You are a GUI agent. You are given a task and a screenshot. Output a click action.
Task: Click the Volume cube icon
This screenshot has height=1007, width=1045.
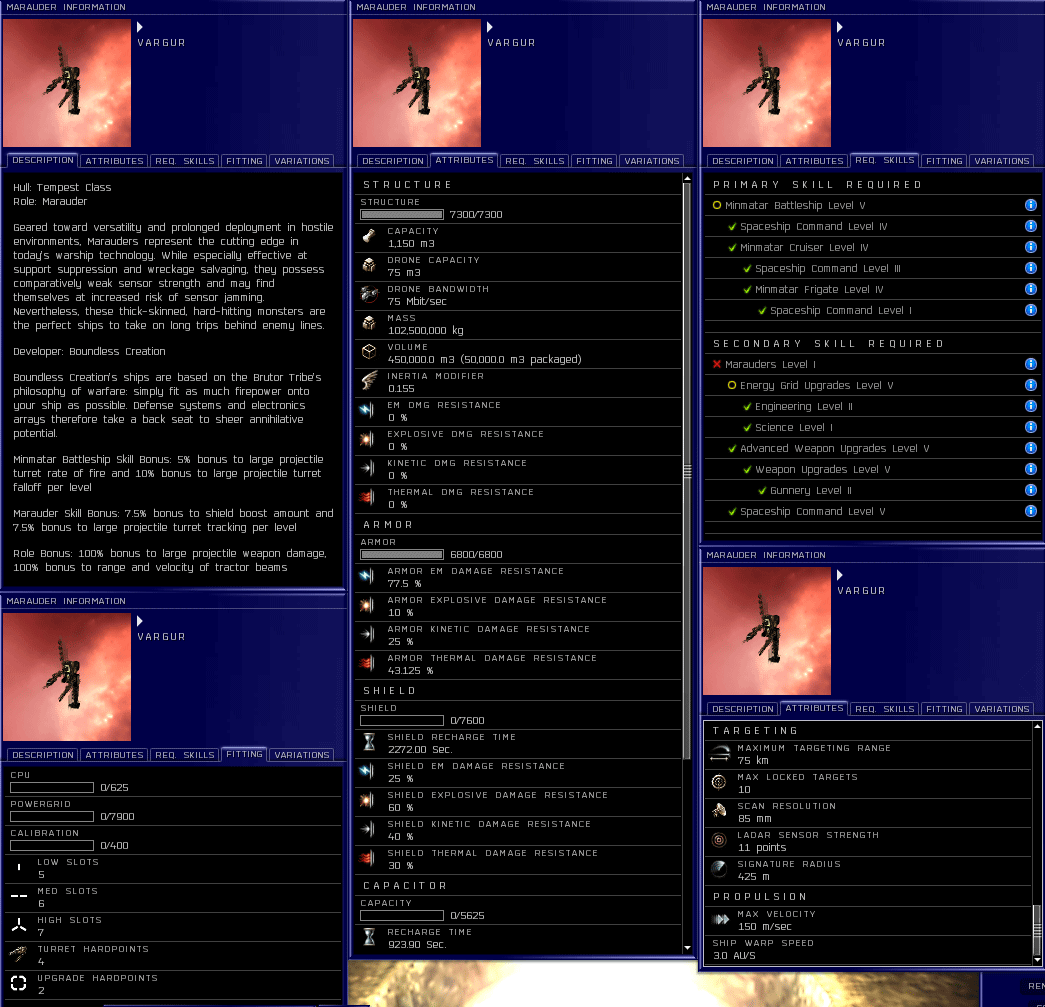[x=369, y=352]
